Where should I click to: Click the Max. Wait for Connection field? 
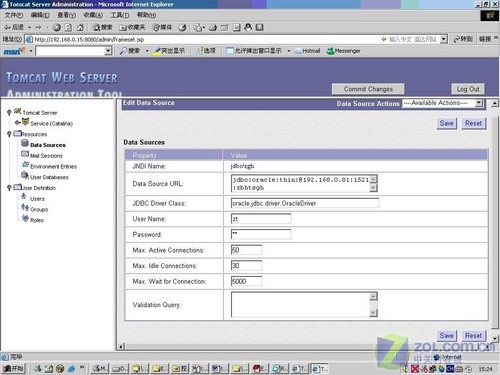coord(246,281)
